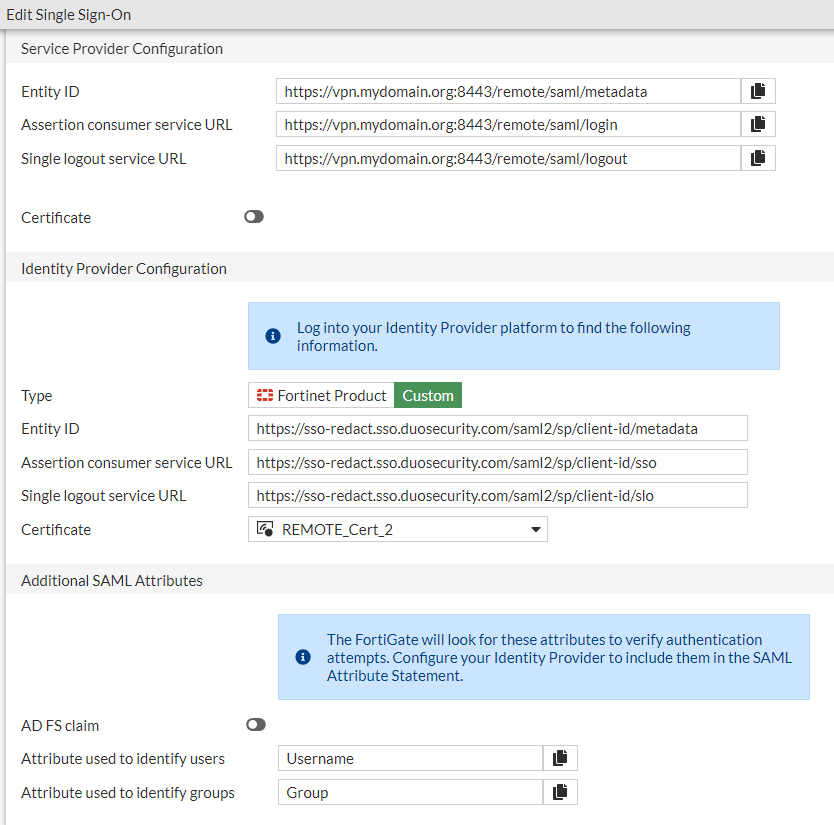
Task: Select the Identity Provider Entity ID input field
Action: pos(500,428)
